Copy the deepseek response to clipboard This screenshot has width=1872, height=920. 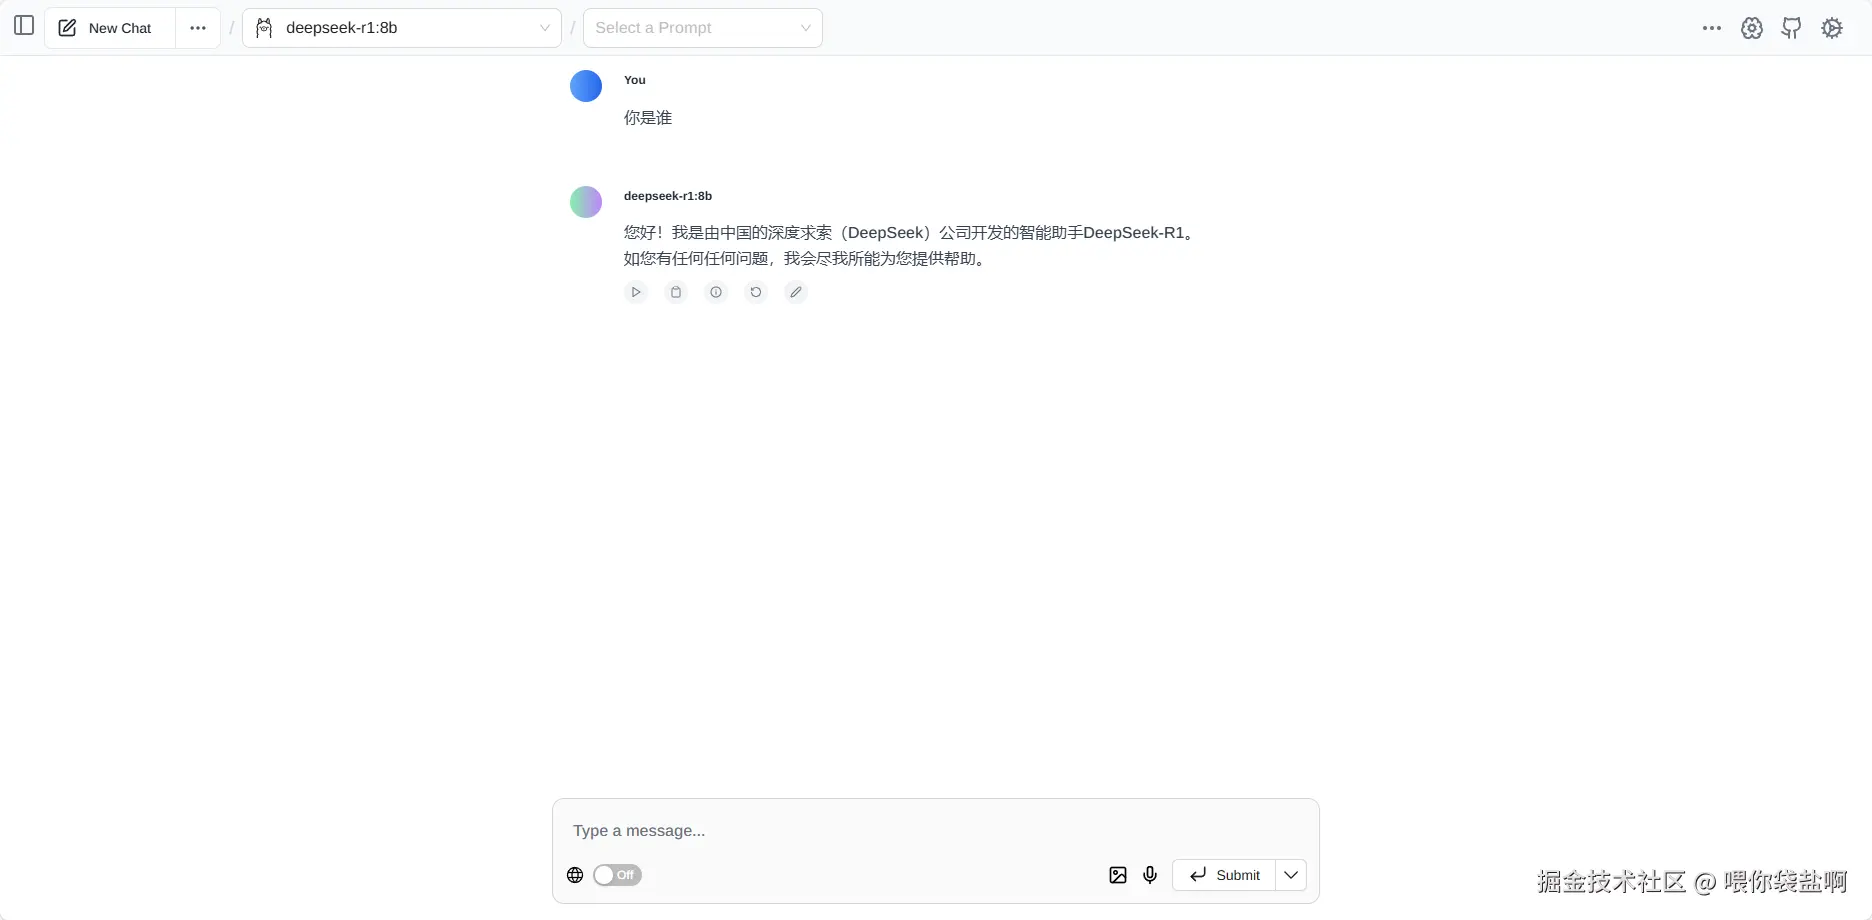pos(676,292)
